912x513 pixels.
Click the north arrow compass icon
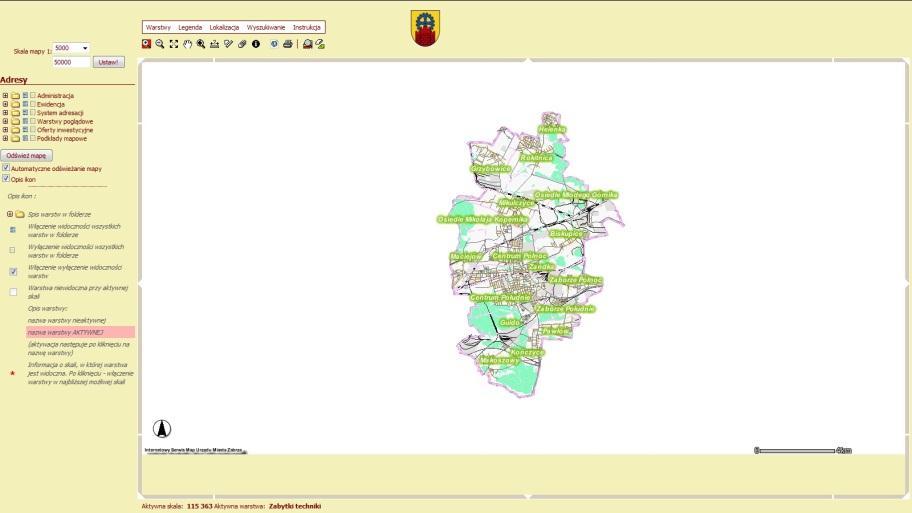point(162,429)
